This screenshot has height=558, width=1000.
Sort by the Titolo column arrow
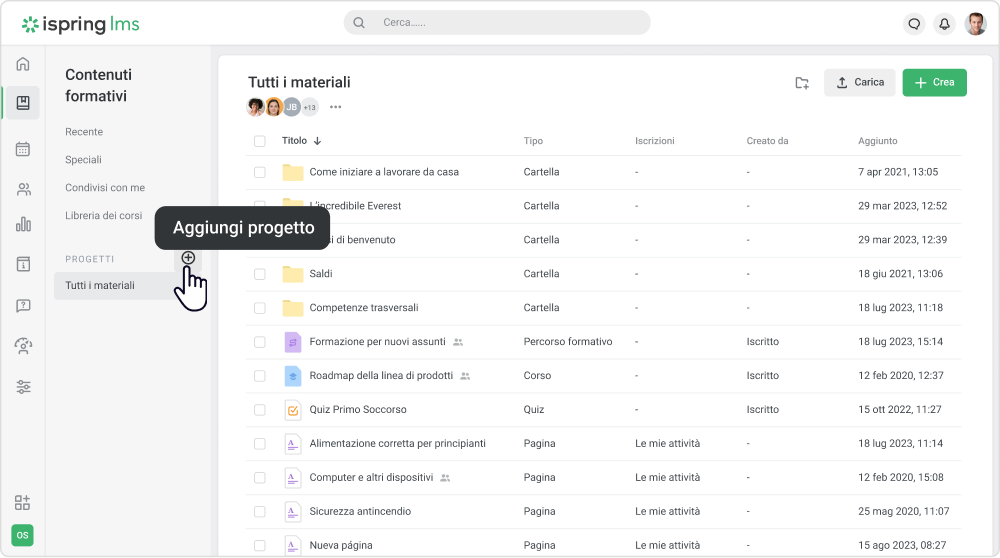coord(317,141)
